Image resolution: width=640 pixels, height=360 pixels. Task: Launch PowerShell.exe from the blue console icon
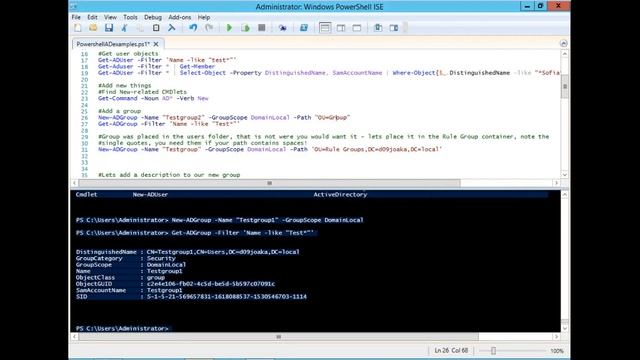(x=304, y=28)
